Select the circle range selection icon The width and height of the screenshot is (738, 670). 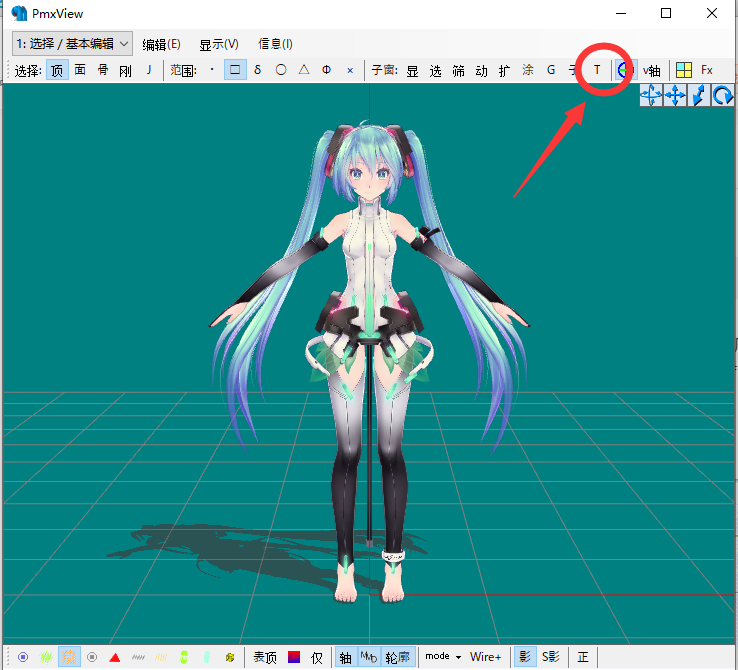click(281, 70)
